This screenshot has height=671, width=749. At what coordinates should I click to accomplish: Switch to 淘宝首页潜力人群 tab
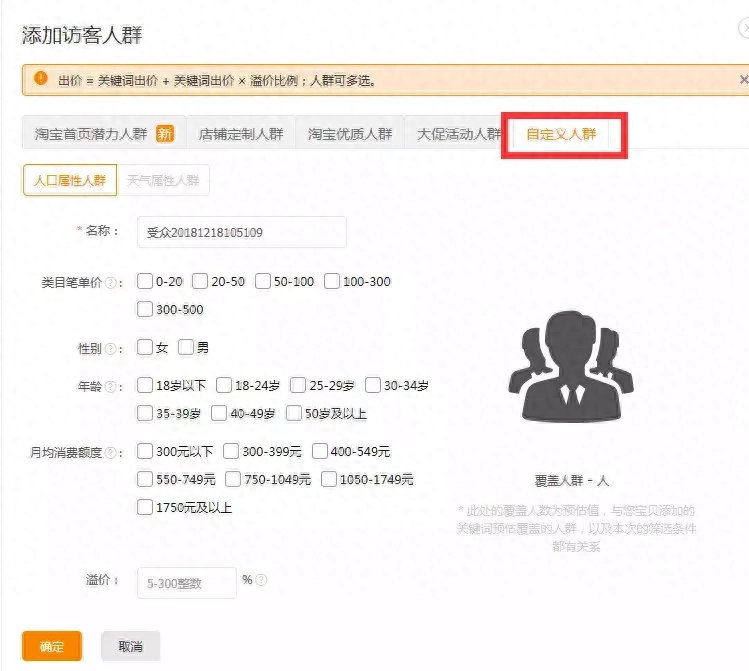point(104,133)
